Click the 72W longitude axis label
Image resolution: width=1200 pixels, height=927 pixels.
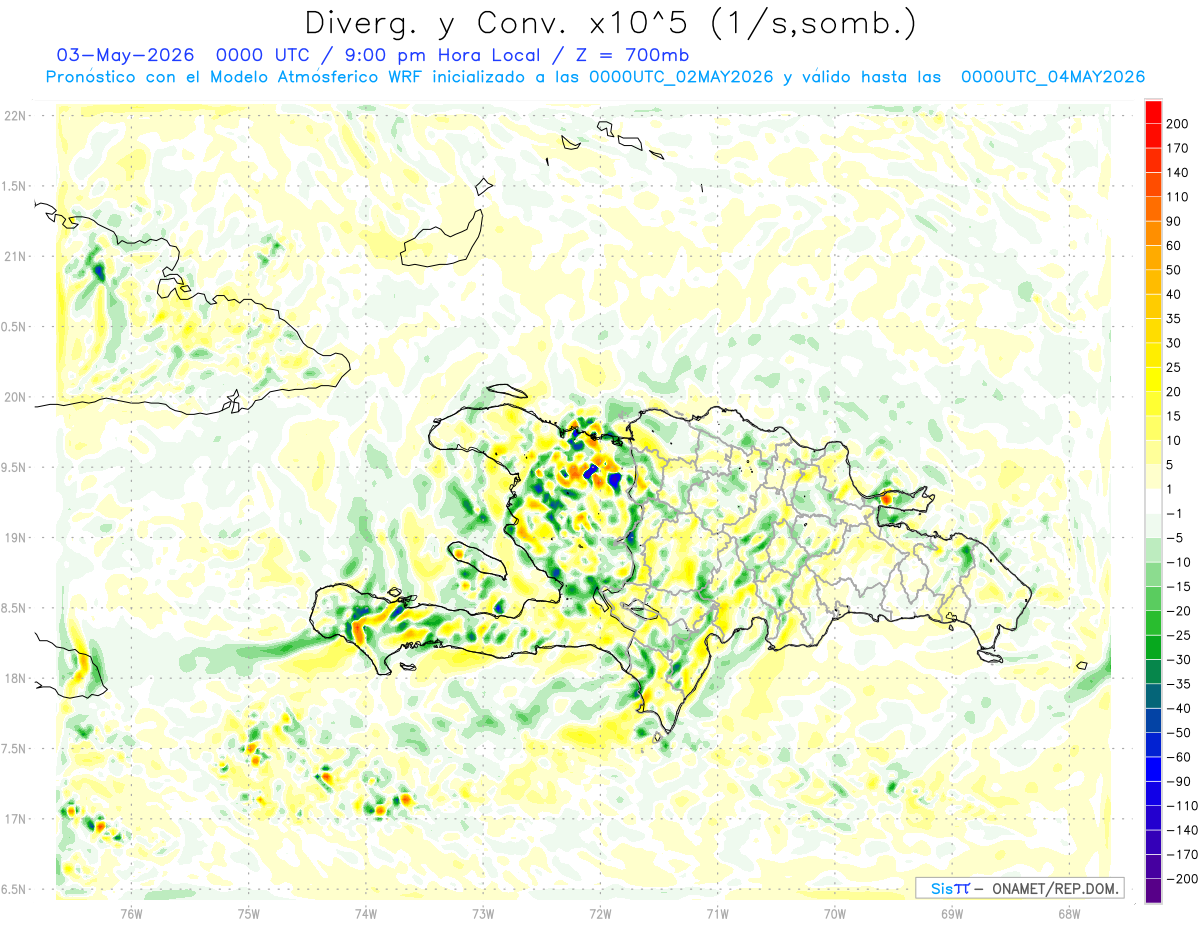(x=600, y=913)
